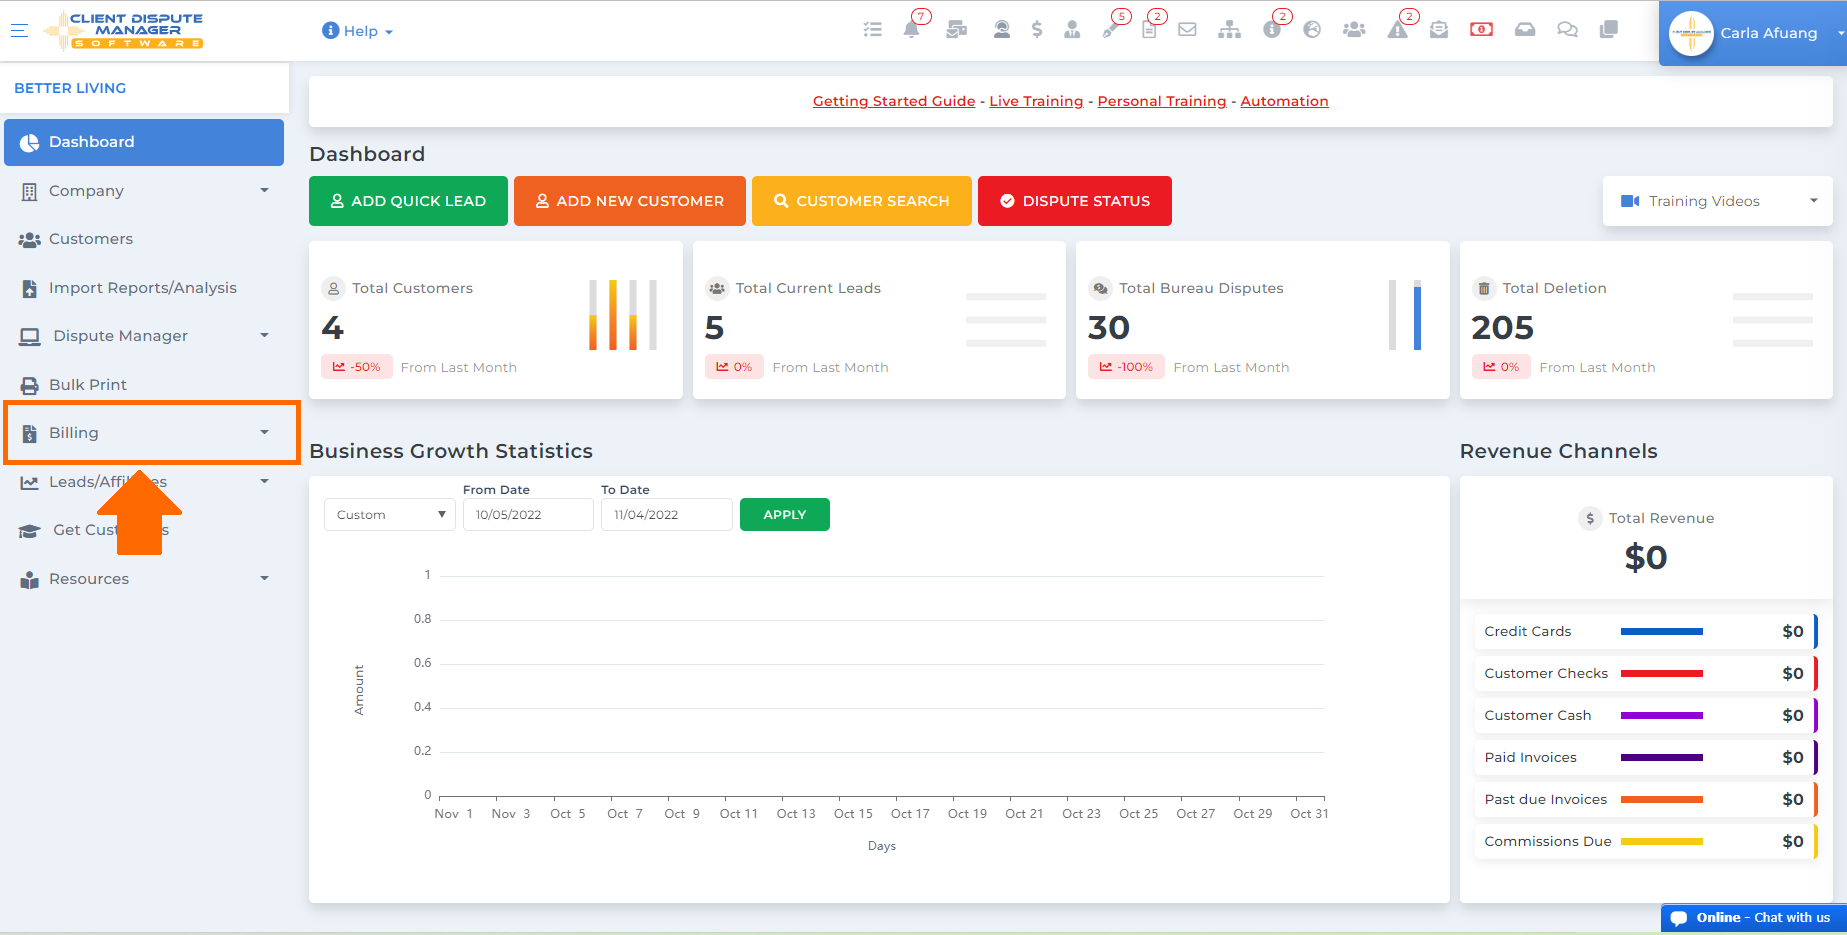Click the Commissions Due yellow revenue bar
Image resolution: width=1847 pixels, height=935 pixels.
pyautogui.click(x=1662, y=842)
